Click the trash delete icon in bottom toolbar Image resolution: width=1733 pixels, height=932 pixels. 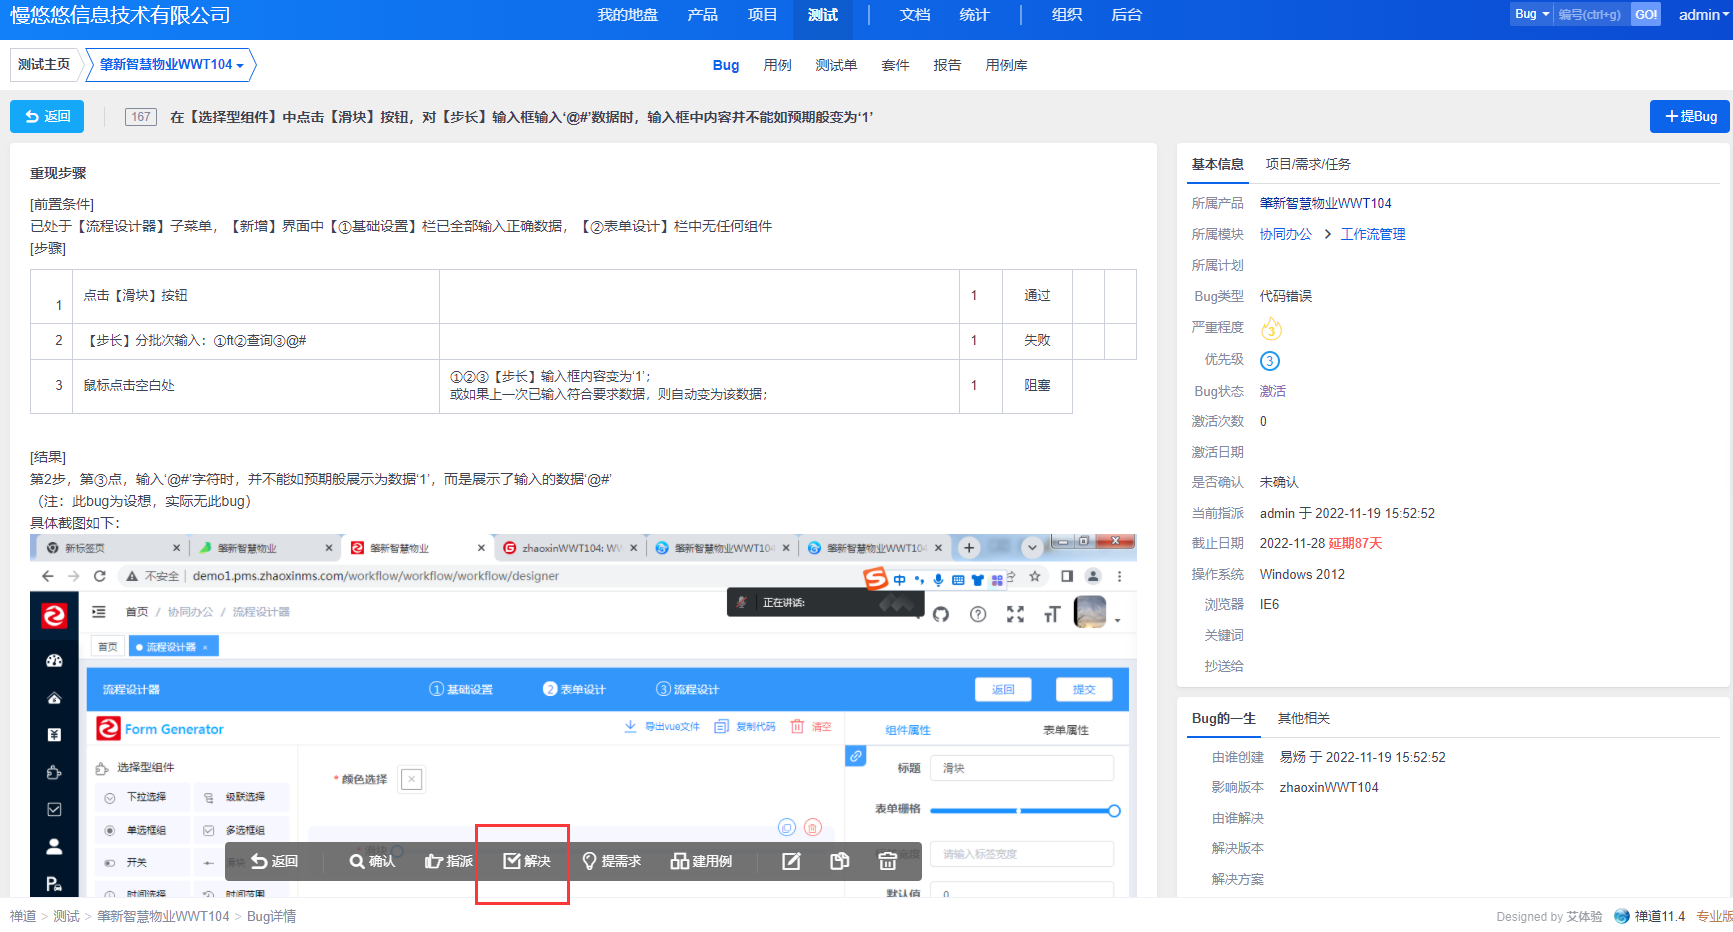point(887,861)
